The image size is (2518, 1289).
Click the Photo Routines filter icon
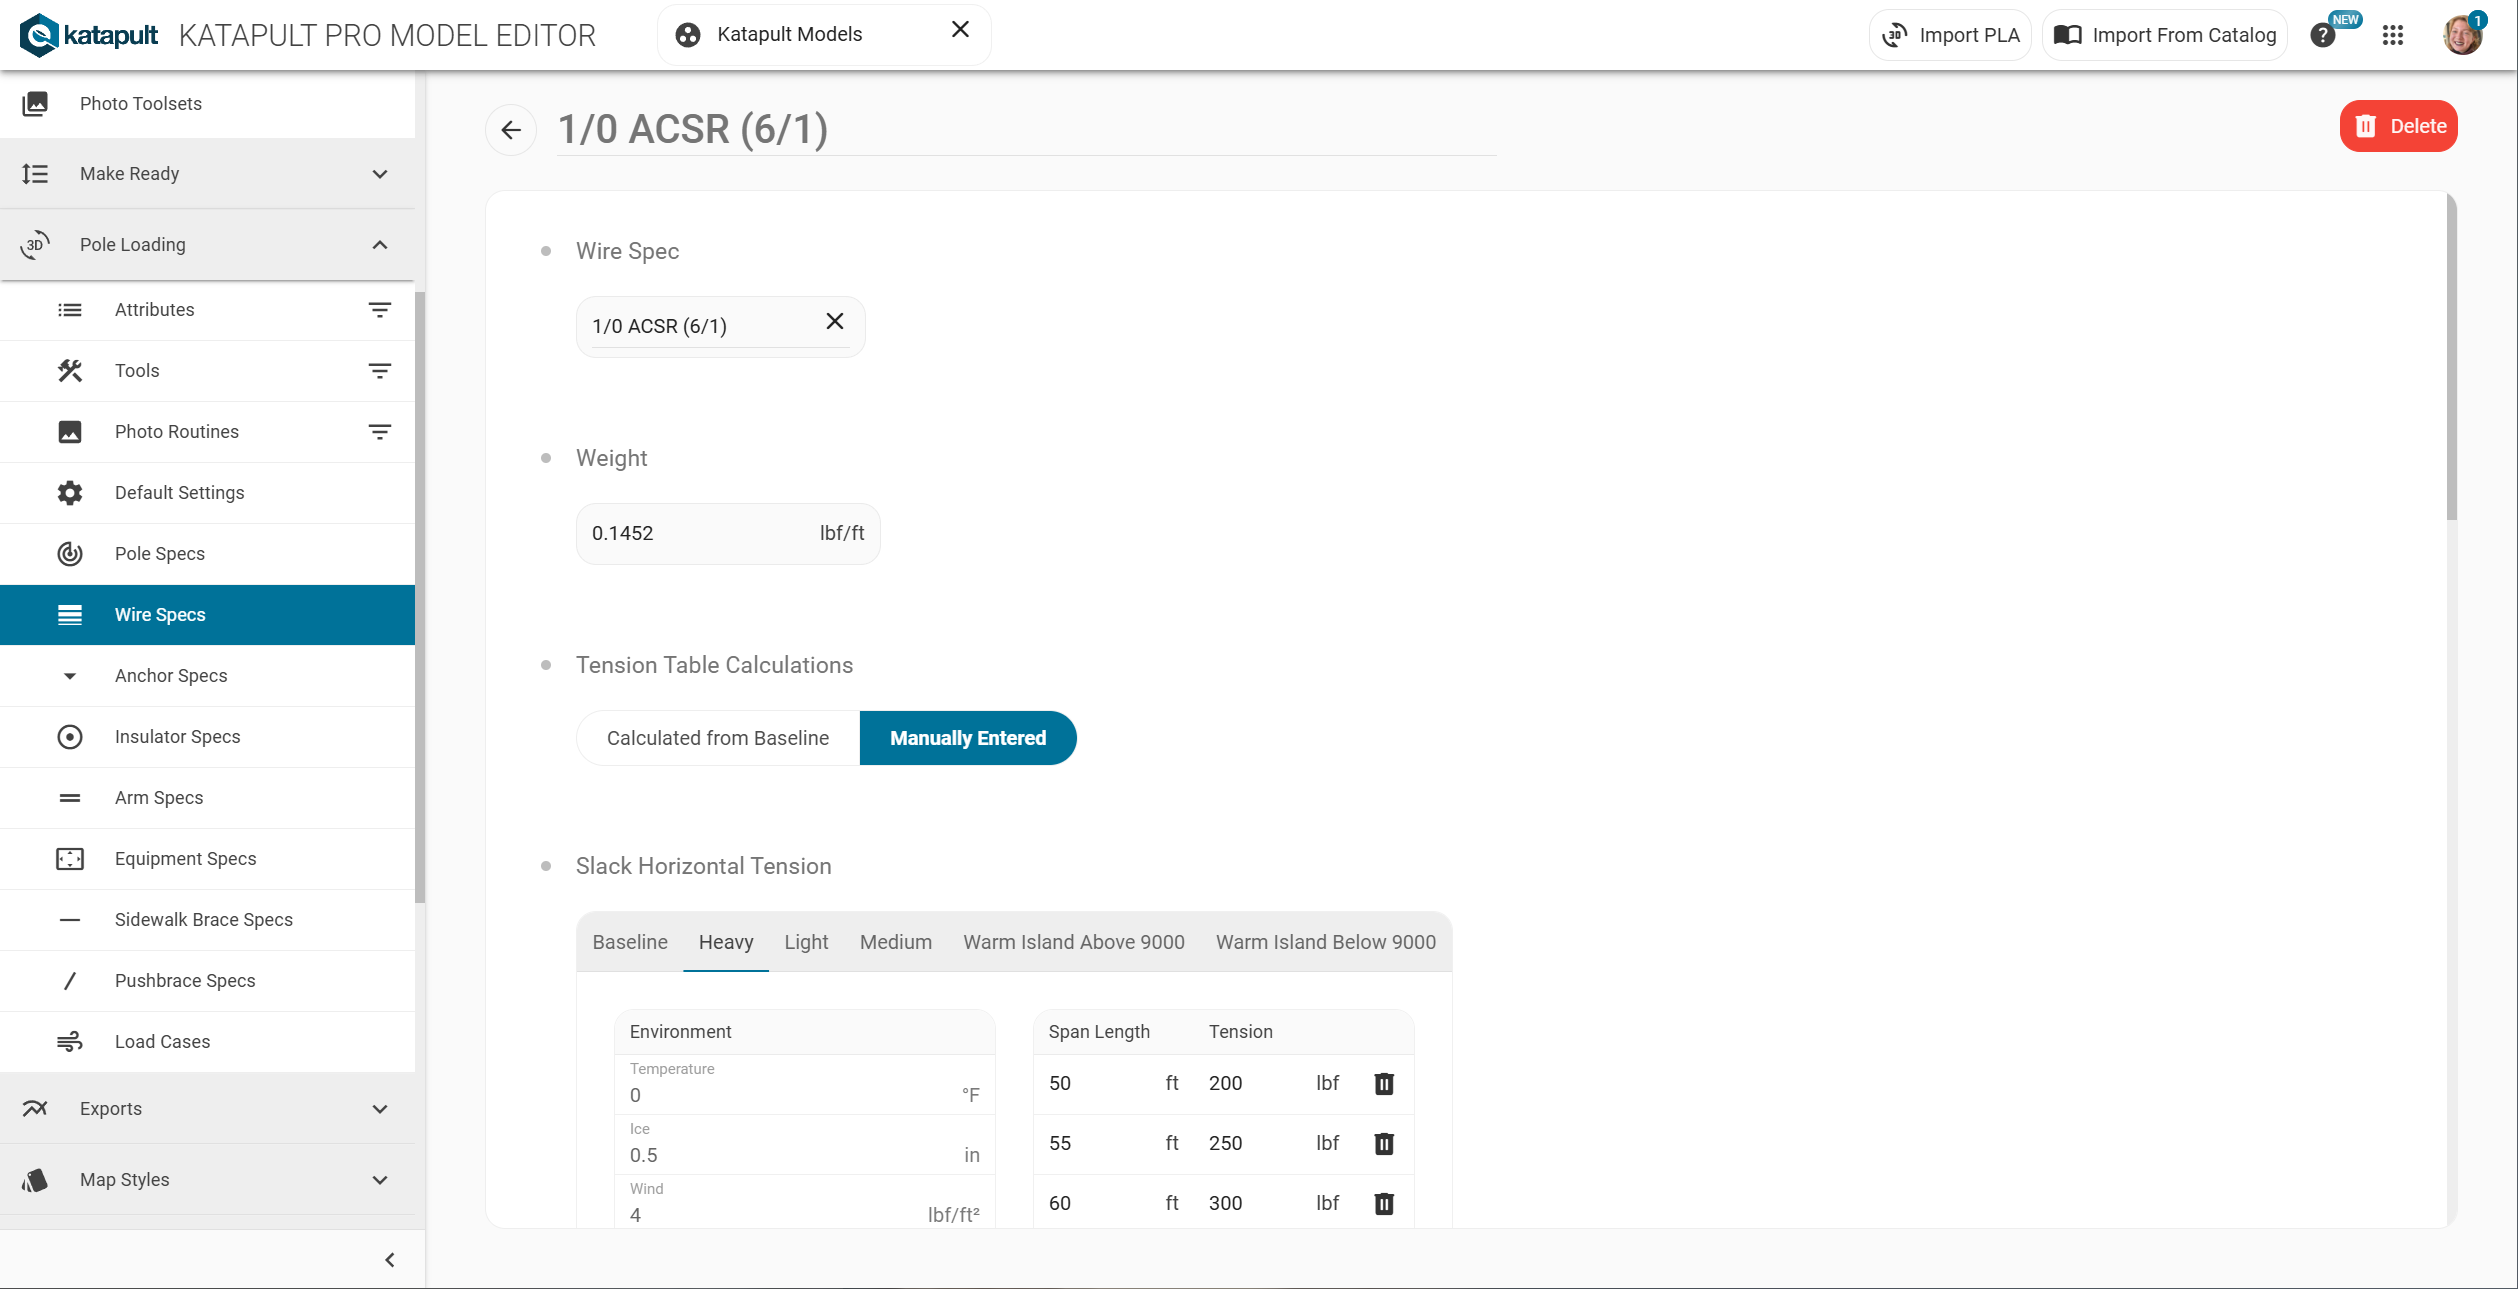[x=379, y=432]
